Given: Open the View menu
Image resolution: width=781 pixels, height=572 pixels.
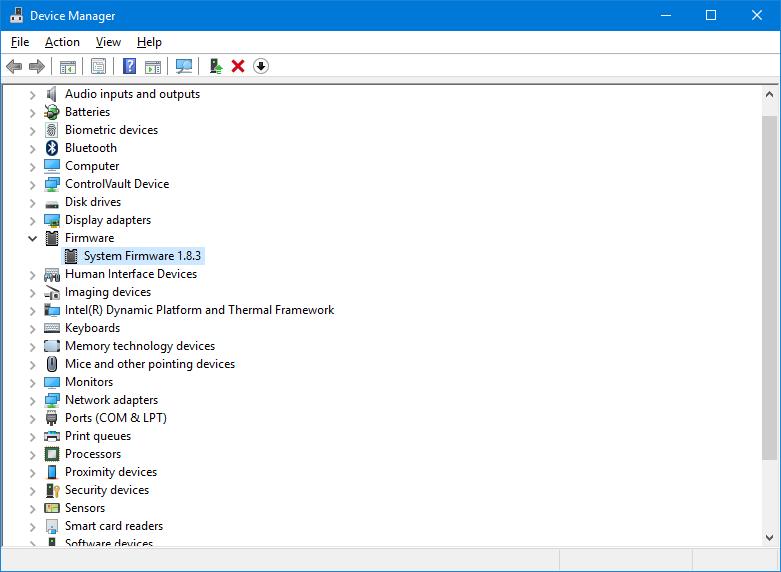Looking at the screenshot, I should tap(108, 42).
